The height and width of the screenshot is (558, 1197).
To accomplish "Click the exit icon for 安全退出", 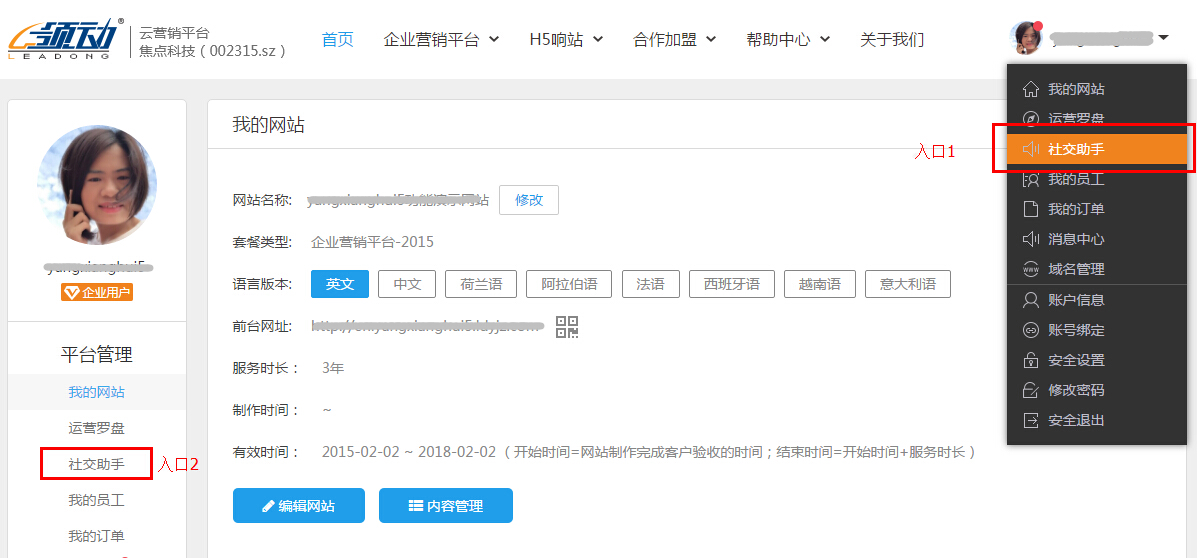I will pyautogui.click(x=1031, y=420).
